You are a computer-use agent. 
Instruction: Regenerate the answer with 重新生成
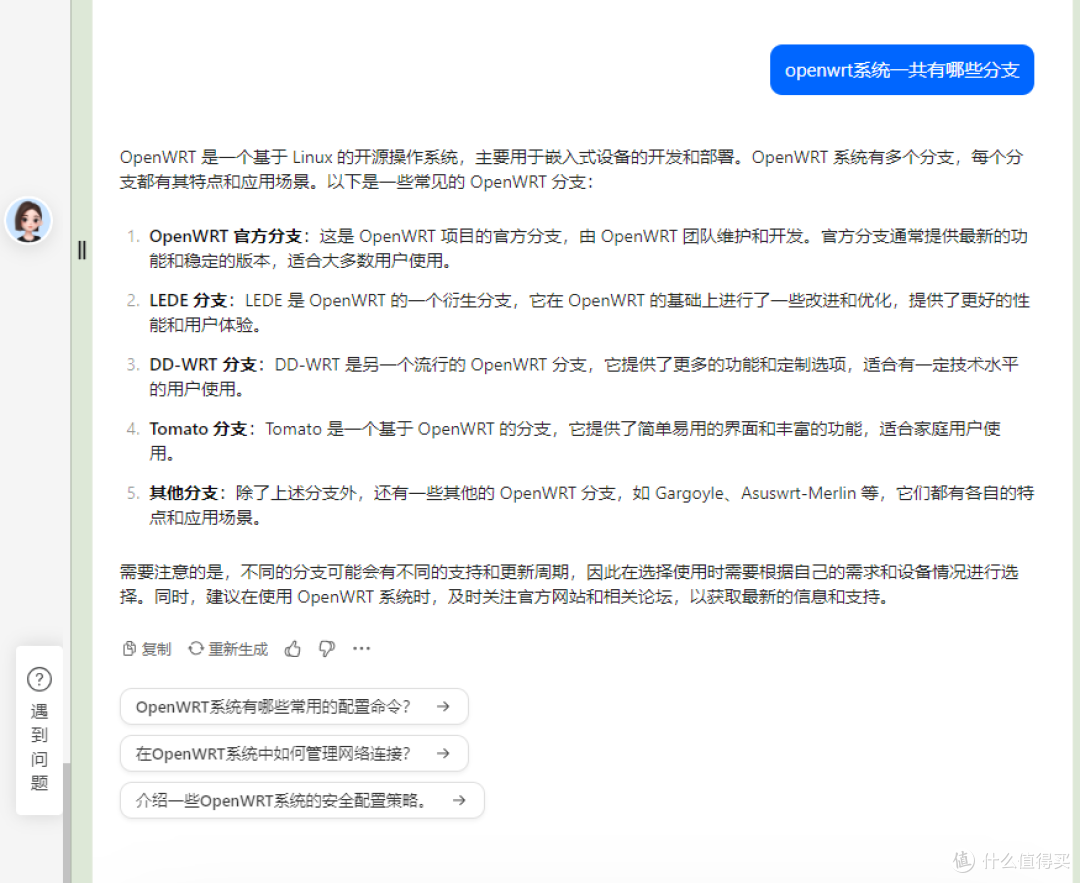pos(228,649)
